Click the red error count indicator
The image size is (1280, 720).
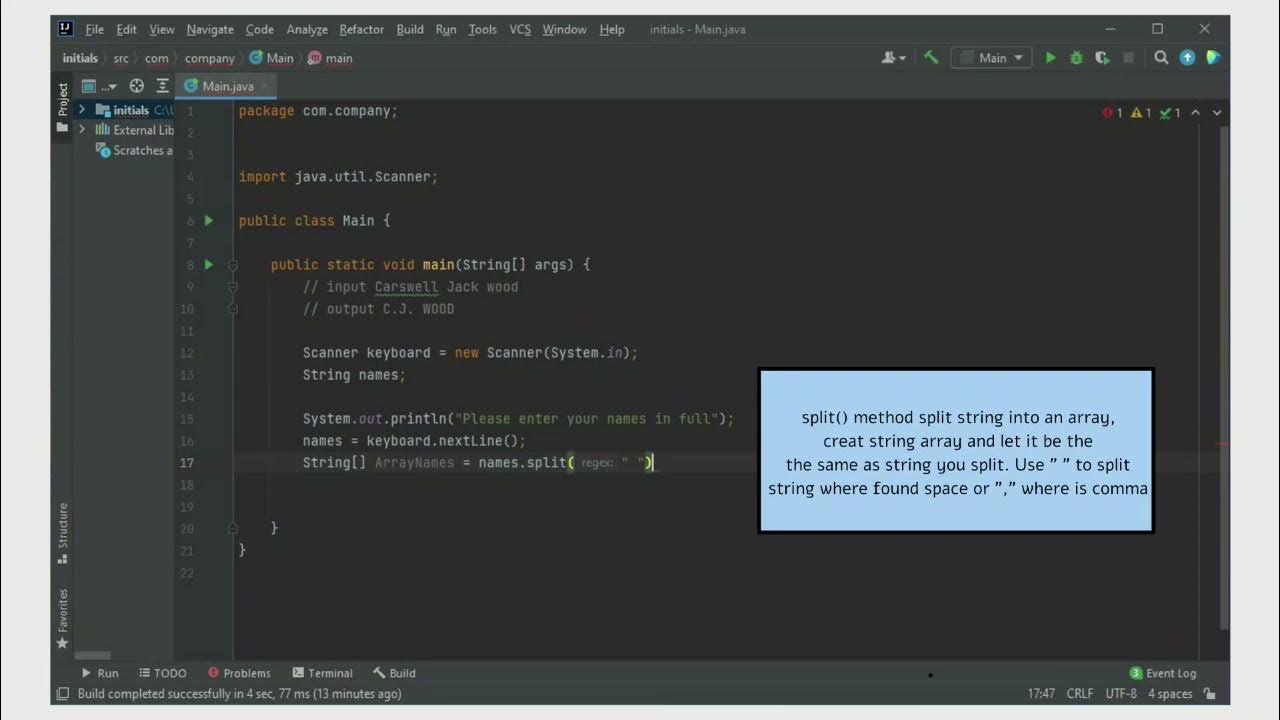(1113, 113)
